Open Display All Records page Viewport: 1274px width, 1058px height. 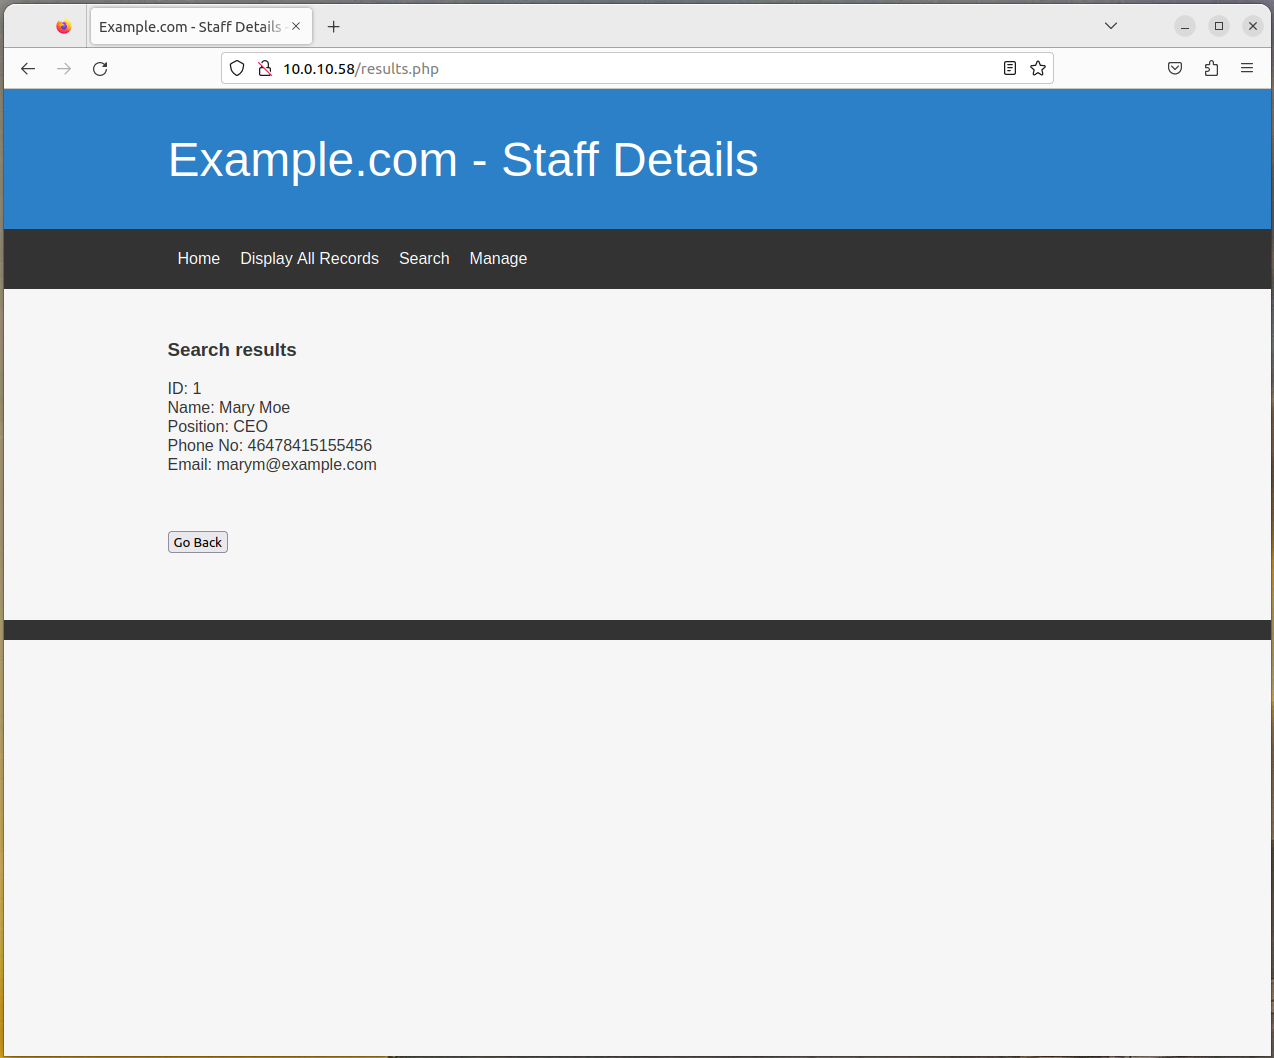click(309, 259)
